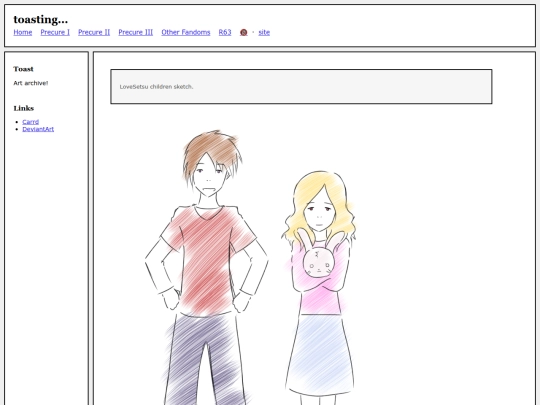Open the Carrd link in sidebar
The height and width of the screenshot is (405, 540).
click(31, 122)
